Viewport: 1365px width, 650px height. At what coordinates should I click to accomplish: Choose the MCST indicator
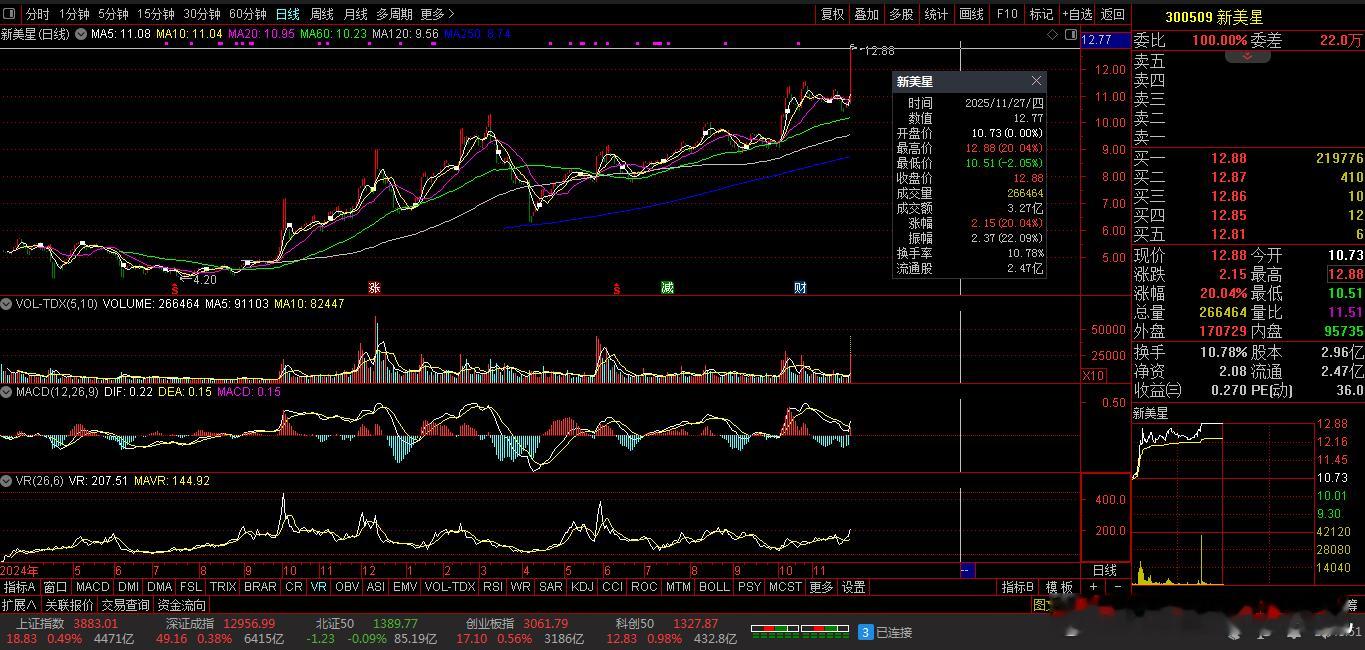tap(785, 587)
